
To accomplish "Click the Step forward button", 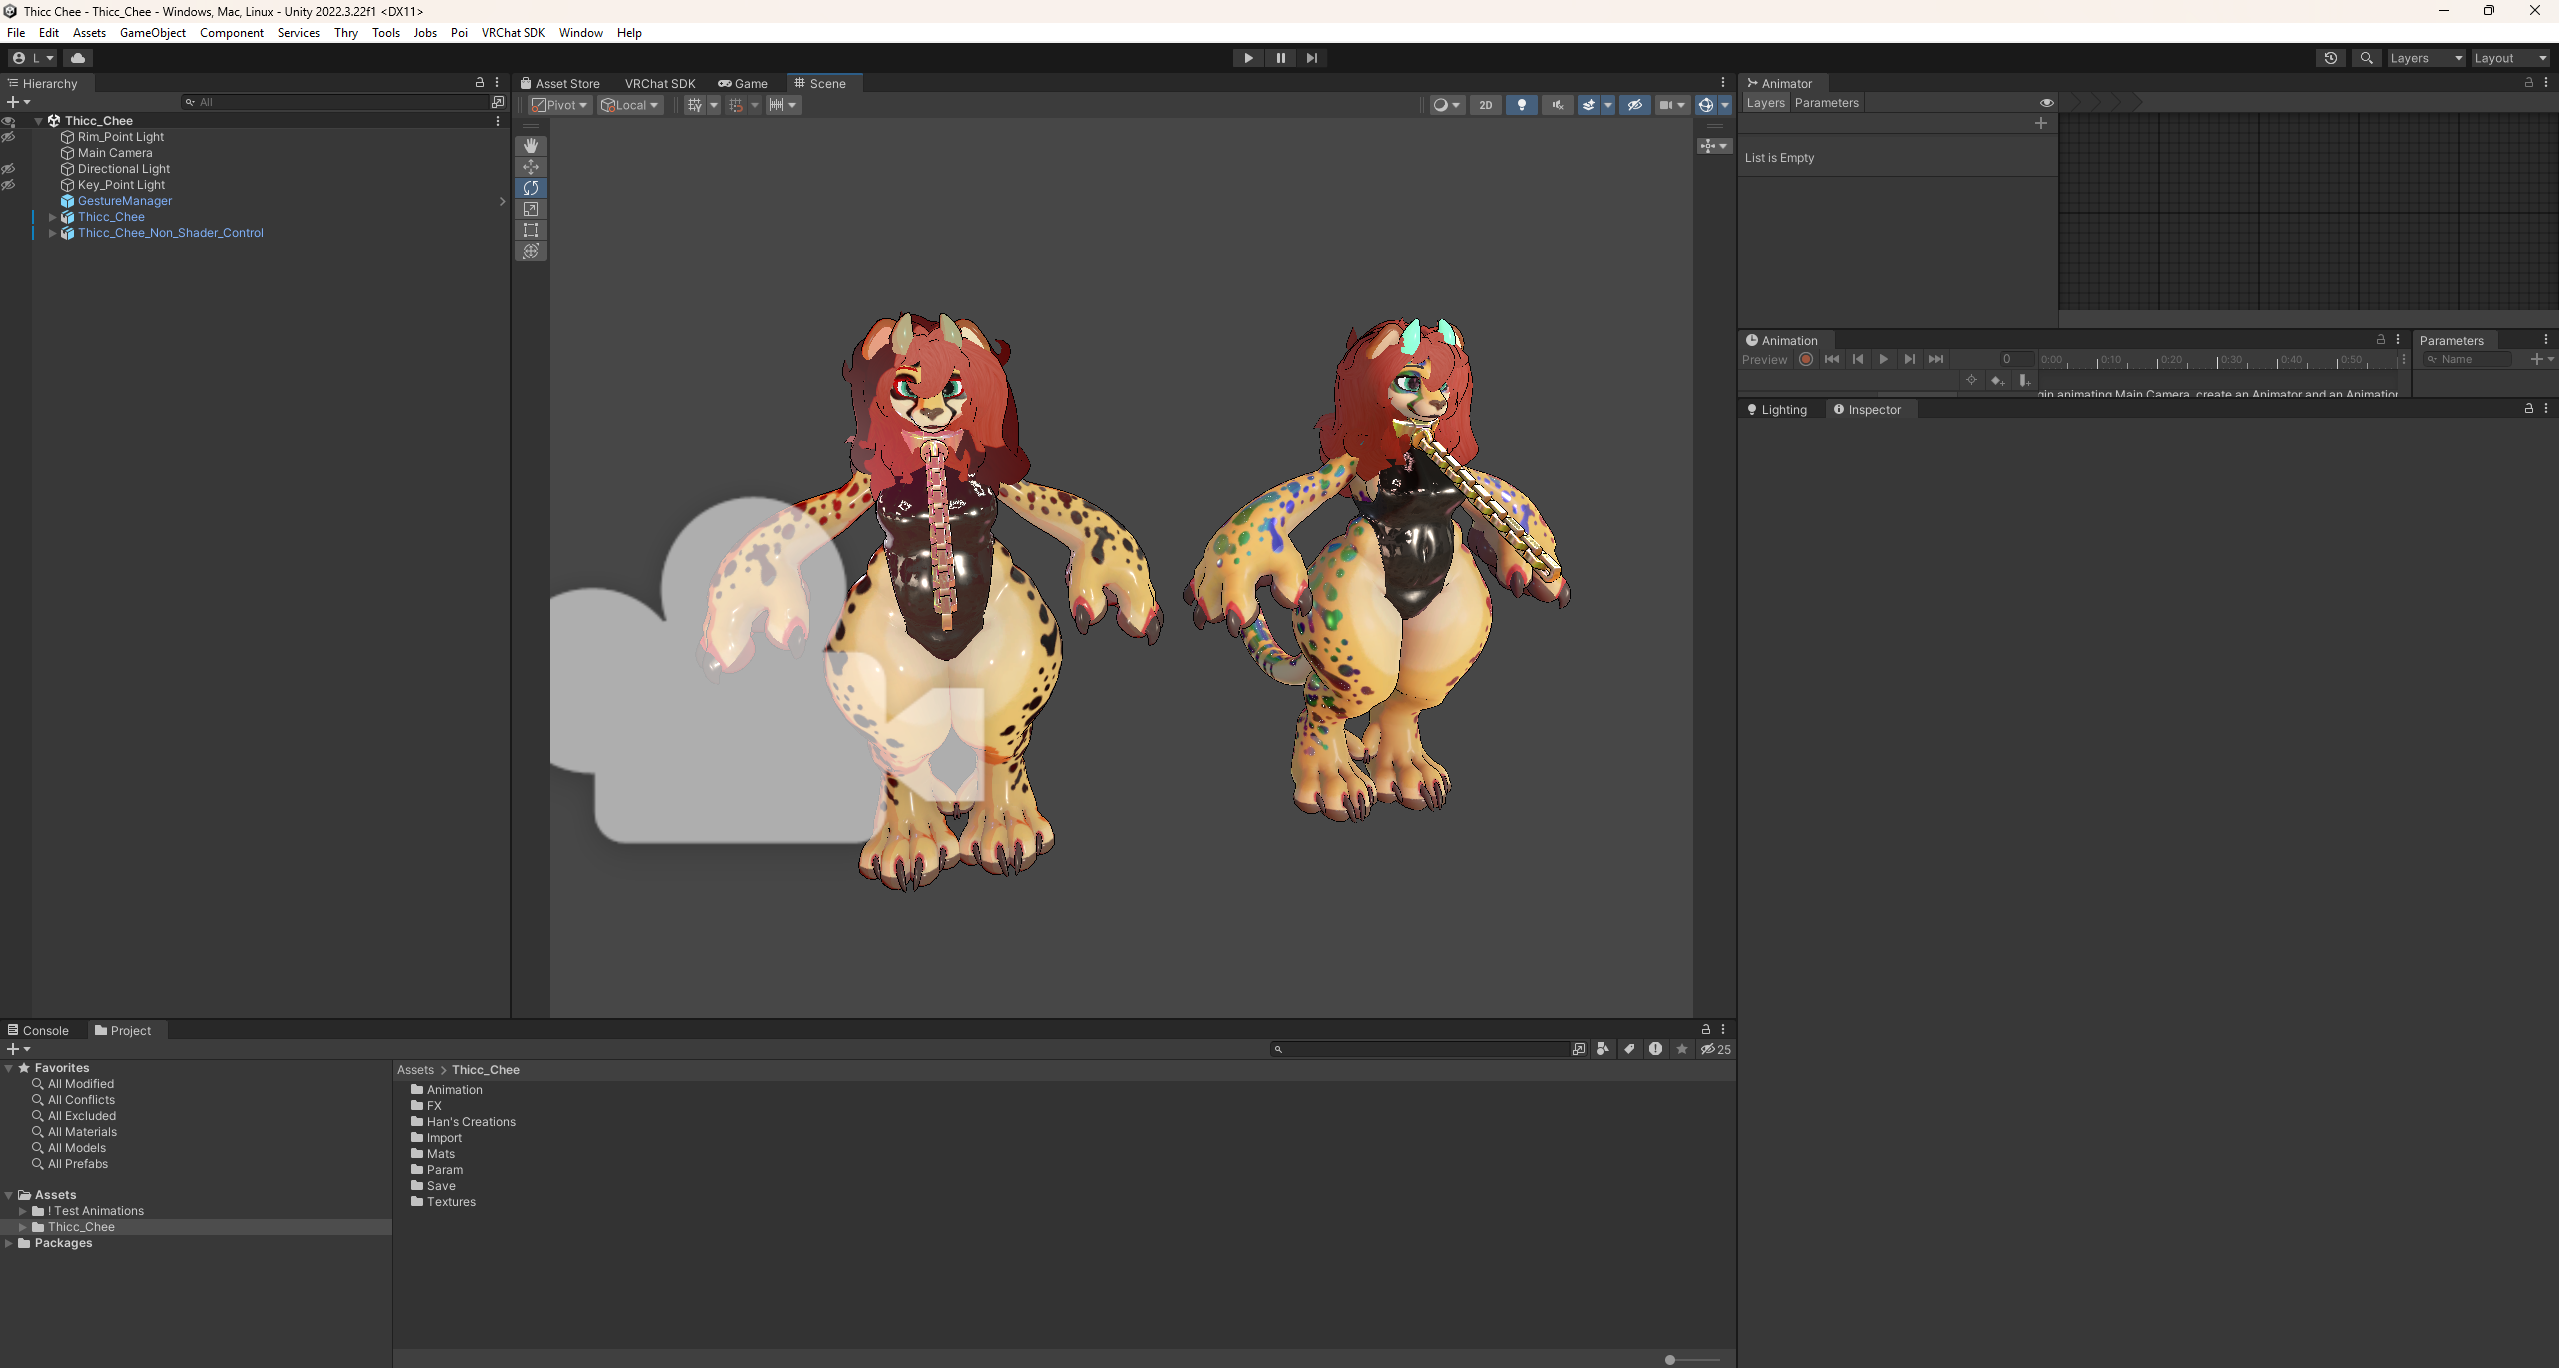I will pos(1312,58).
